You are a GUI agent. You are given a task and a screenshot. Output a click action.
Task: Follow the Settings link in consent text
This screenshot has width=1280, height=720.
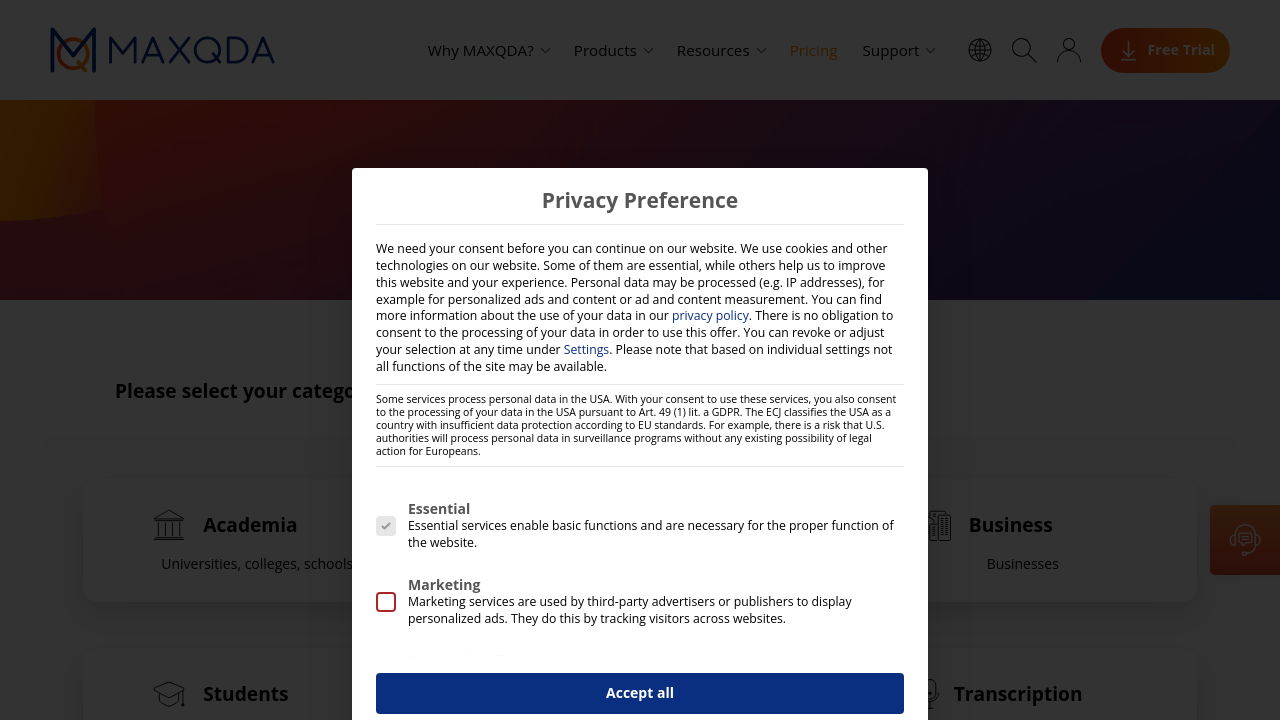click(x=586, y=350)
